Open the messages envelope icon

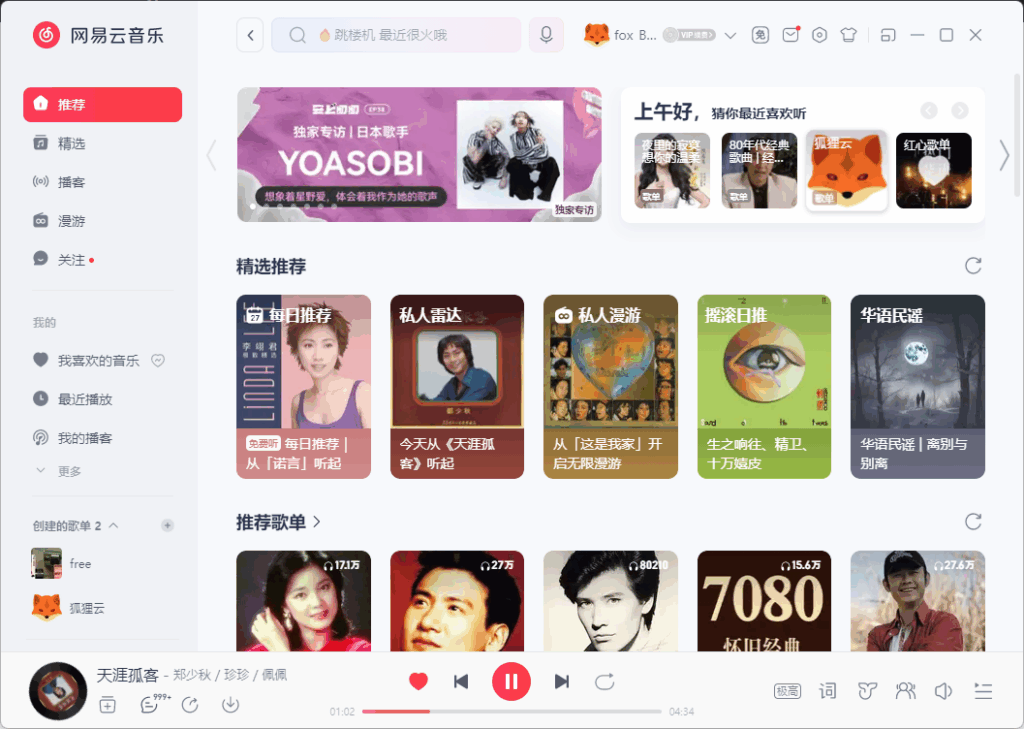[x=790, y=35]
